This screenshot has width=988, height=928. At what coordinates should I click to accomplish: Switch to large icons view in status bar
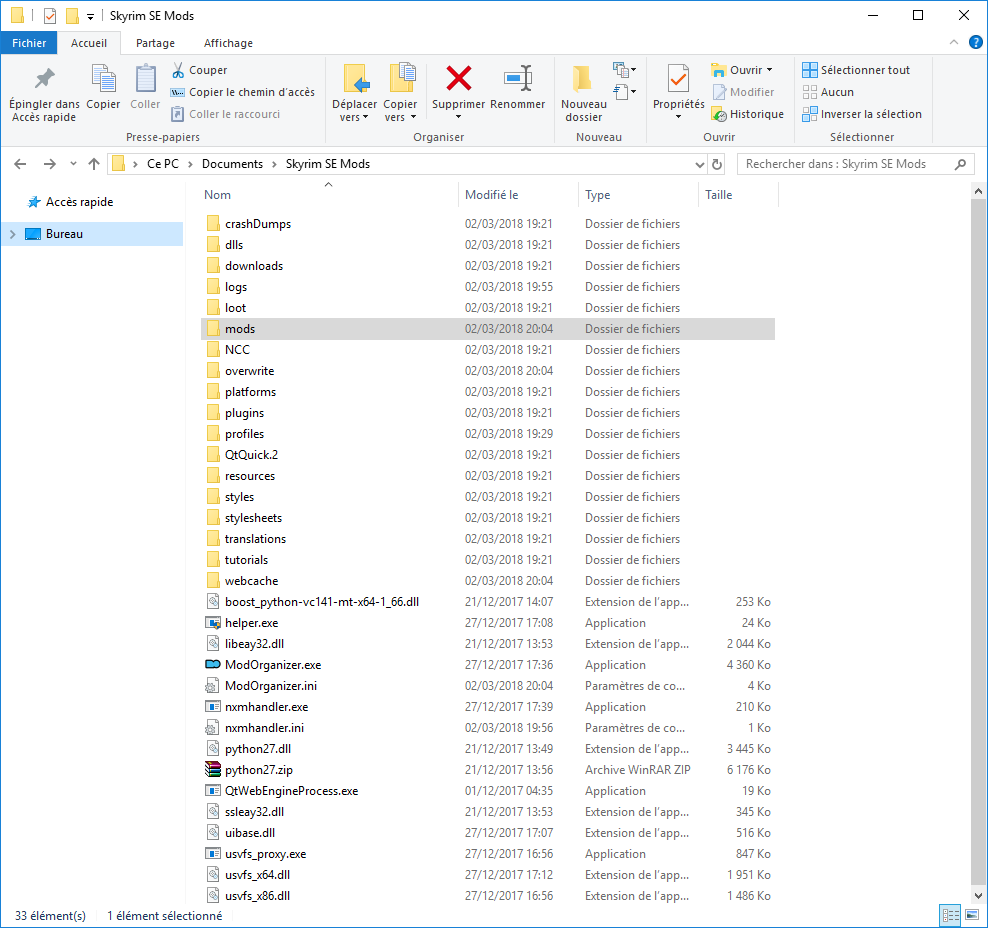pos(972,915)
